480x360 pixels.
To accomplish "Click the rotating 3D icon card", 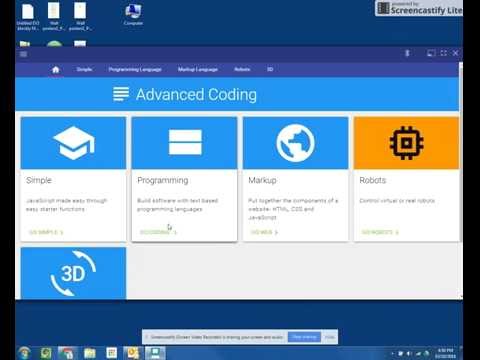I will pos(73,273).
